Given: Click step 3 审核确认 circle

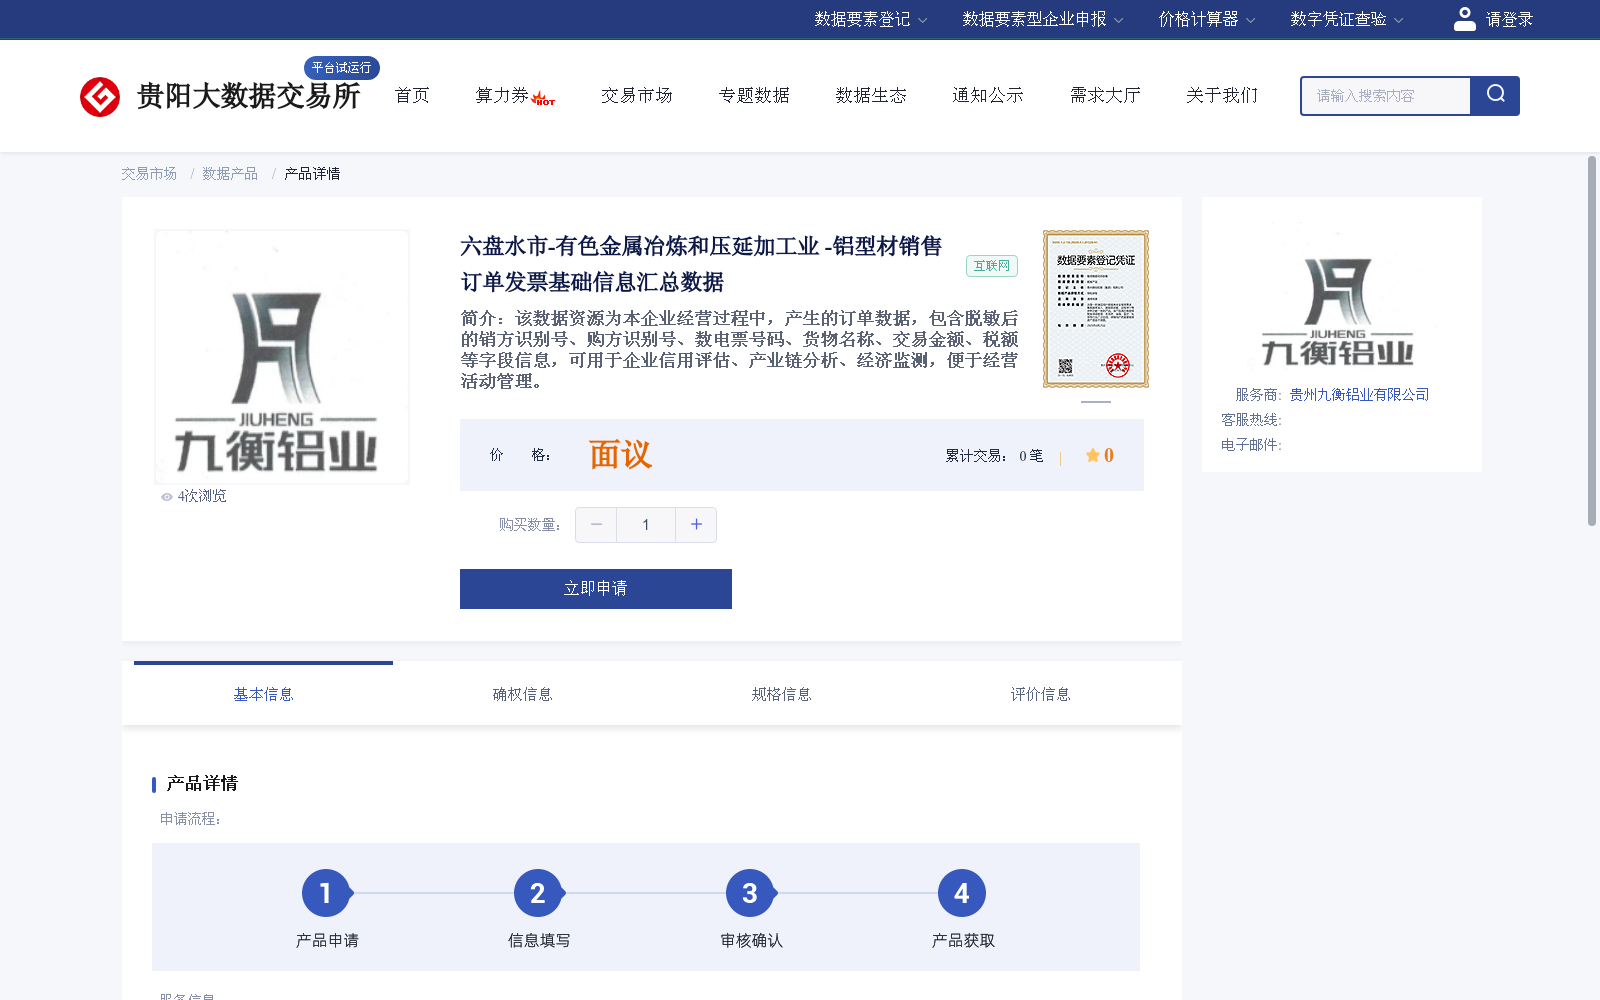Looking at the screenshot, I should 750,893.
